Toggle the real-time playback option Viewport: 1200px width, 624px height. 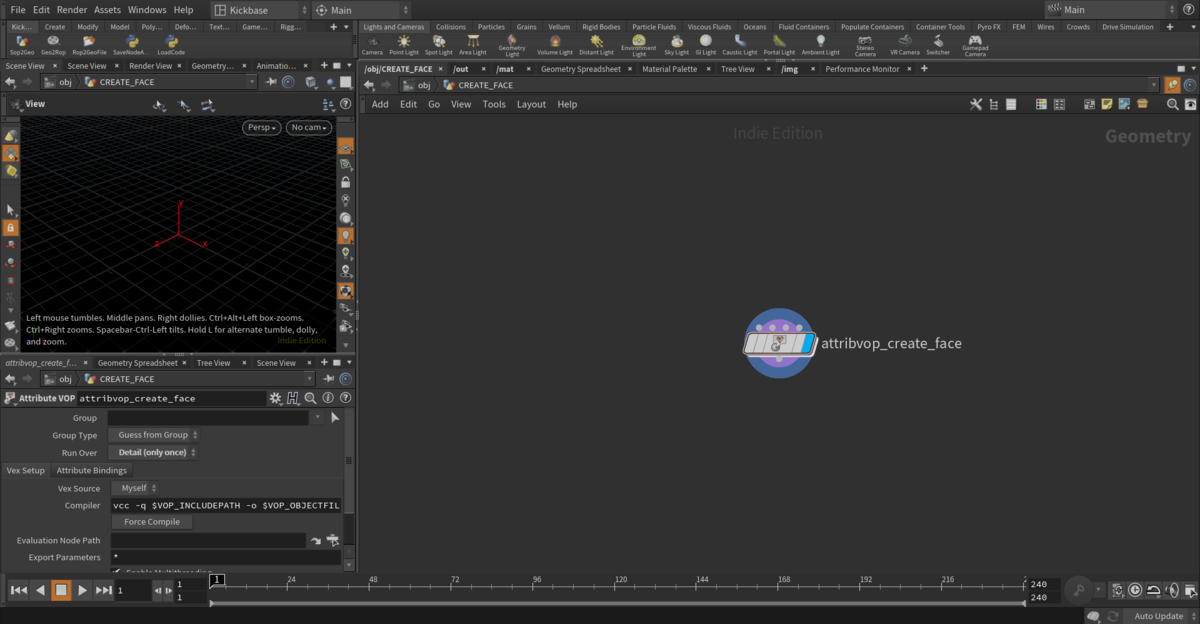click(1135, 590)
